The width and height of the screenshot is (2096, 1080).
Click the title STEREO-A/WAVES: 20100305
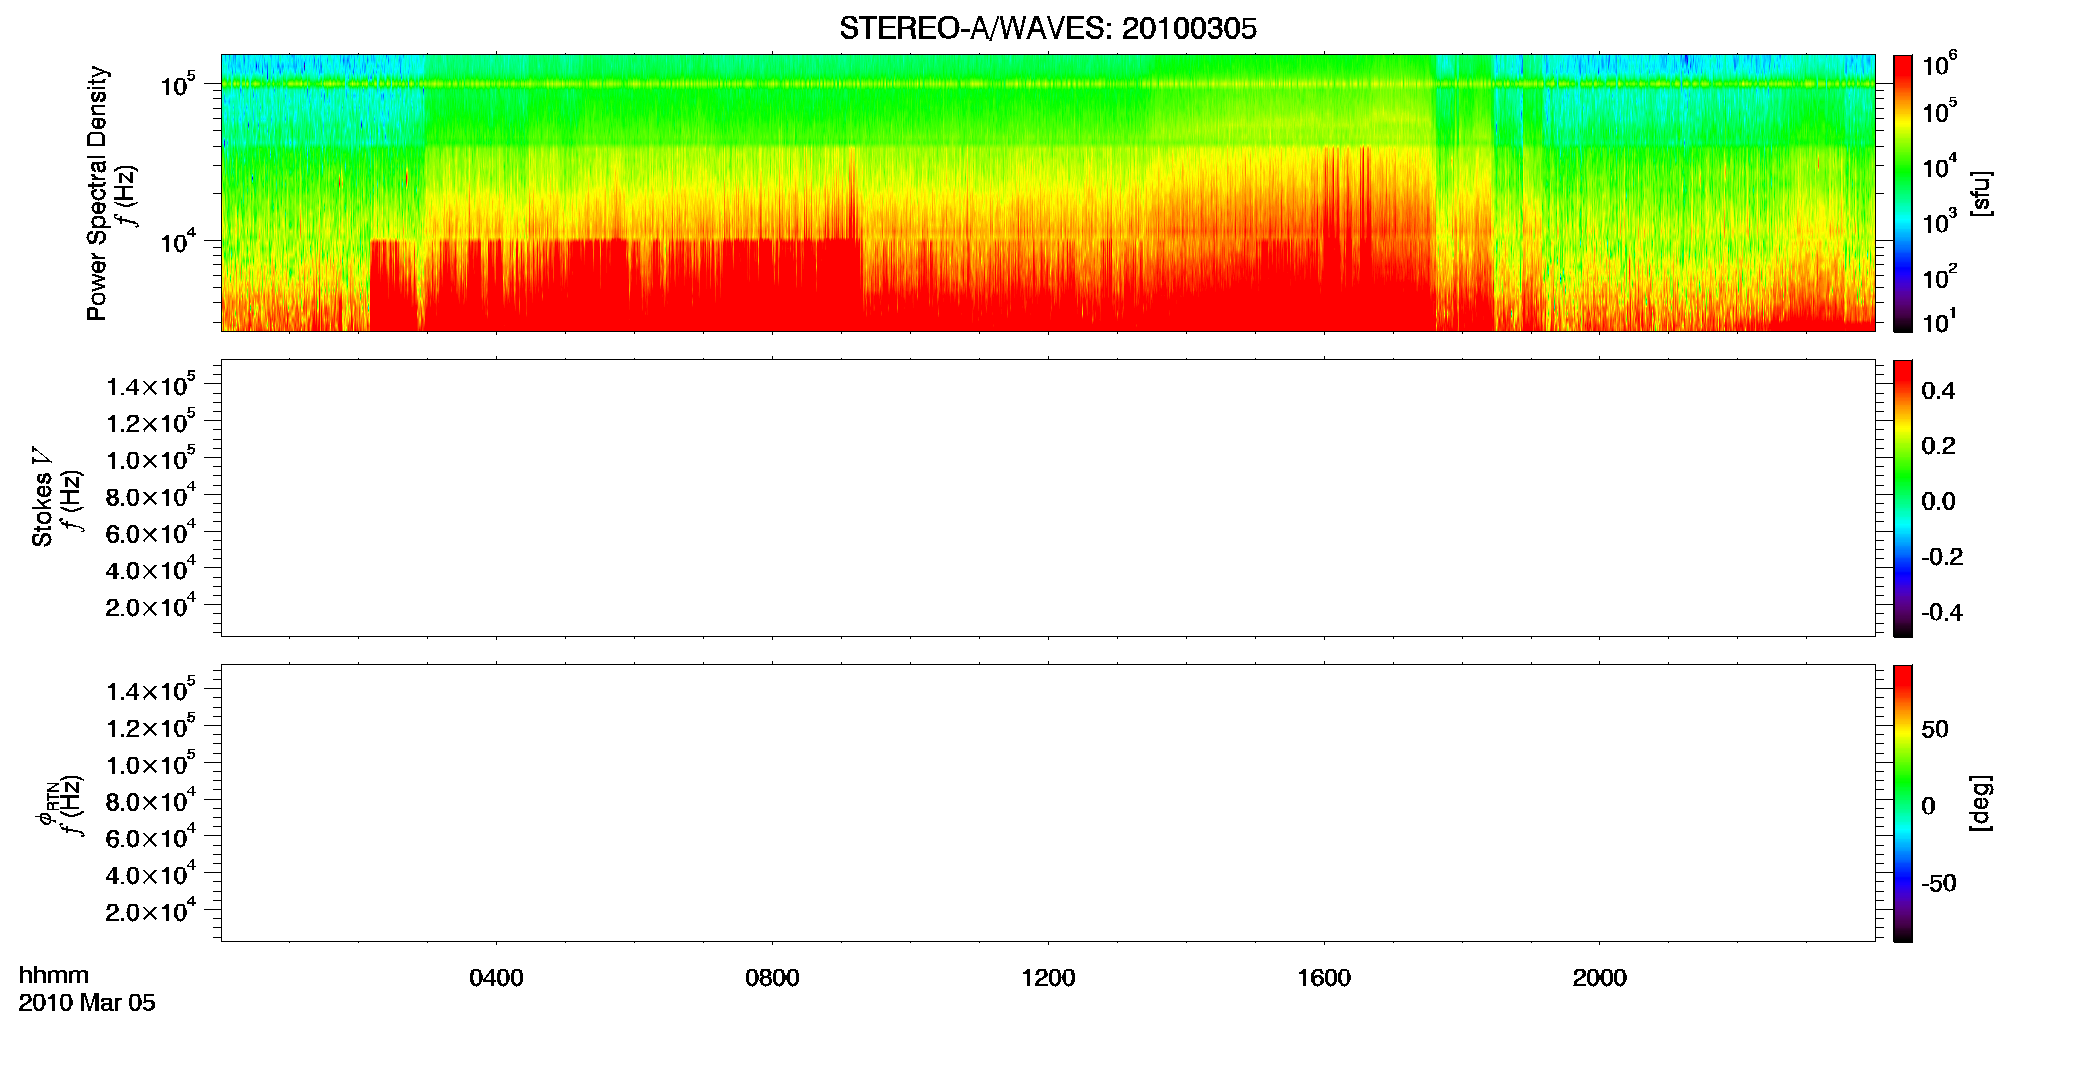coord(1047,29)
